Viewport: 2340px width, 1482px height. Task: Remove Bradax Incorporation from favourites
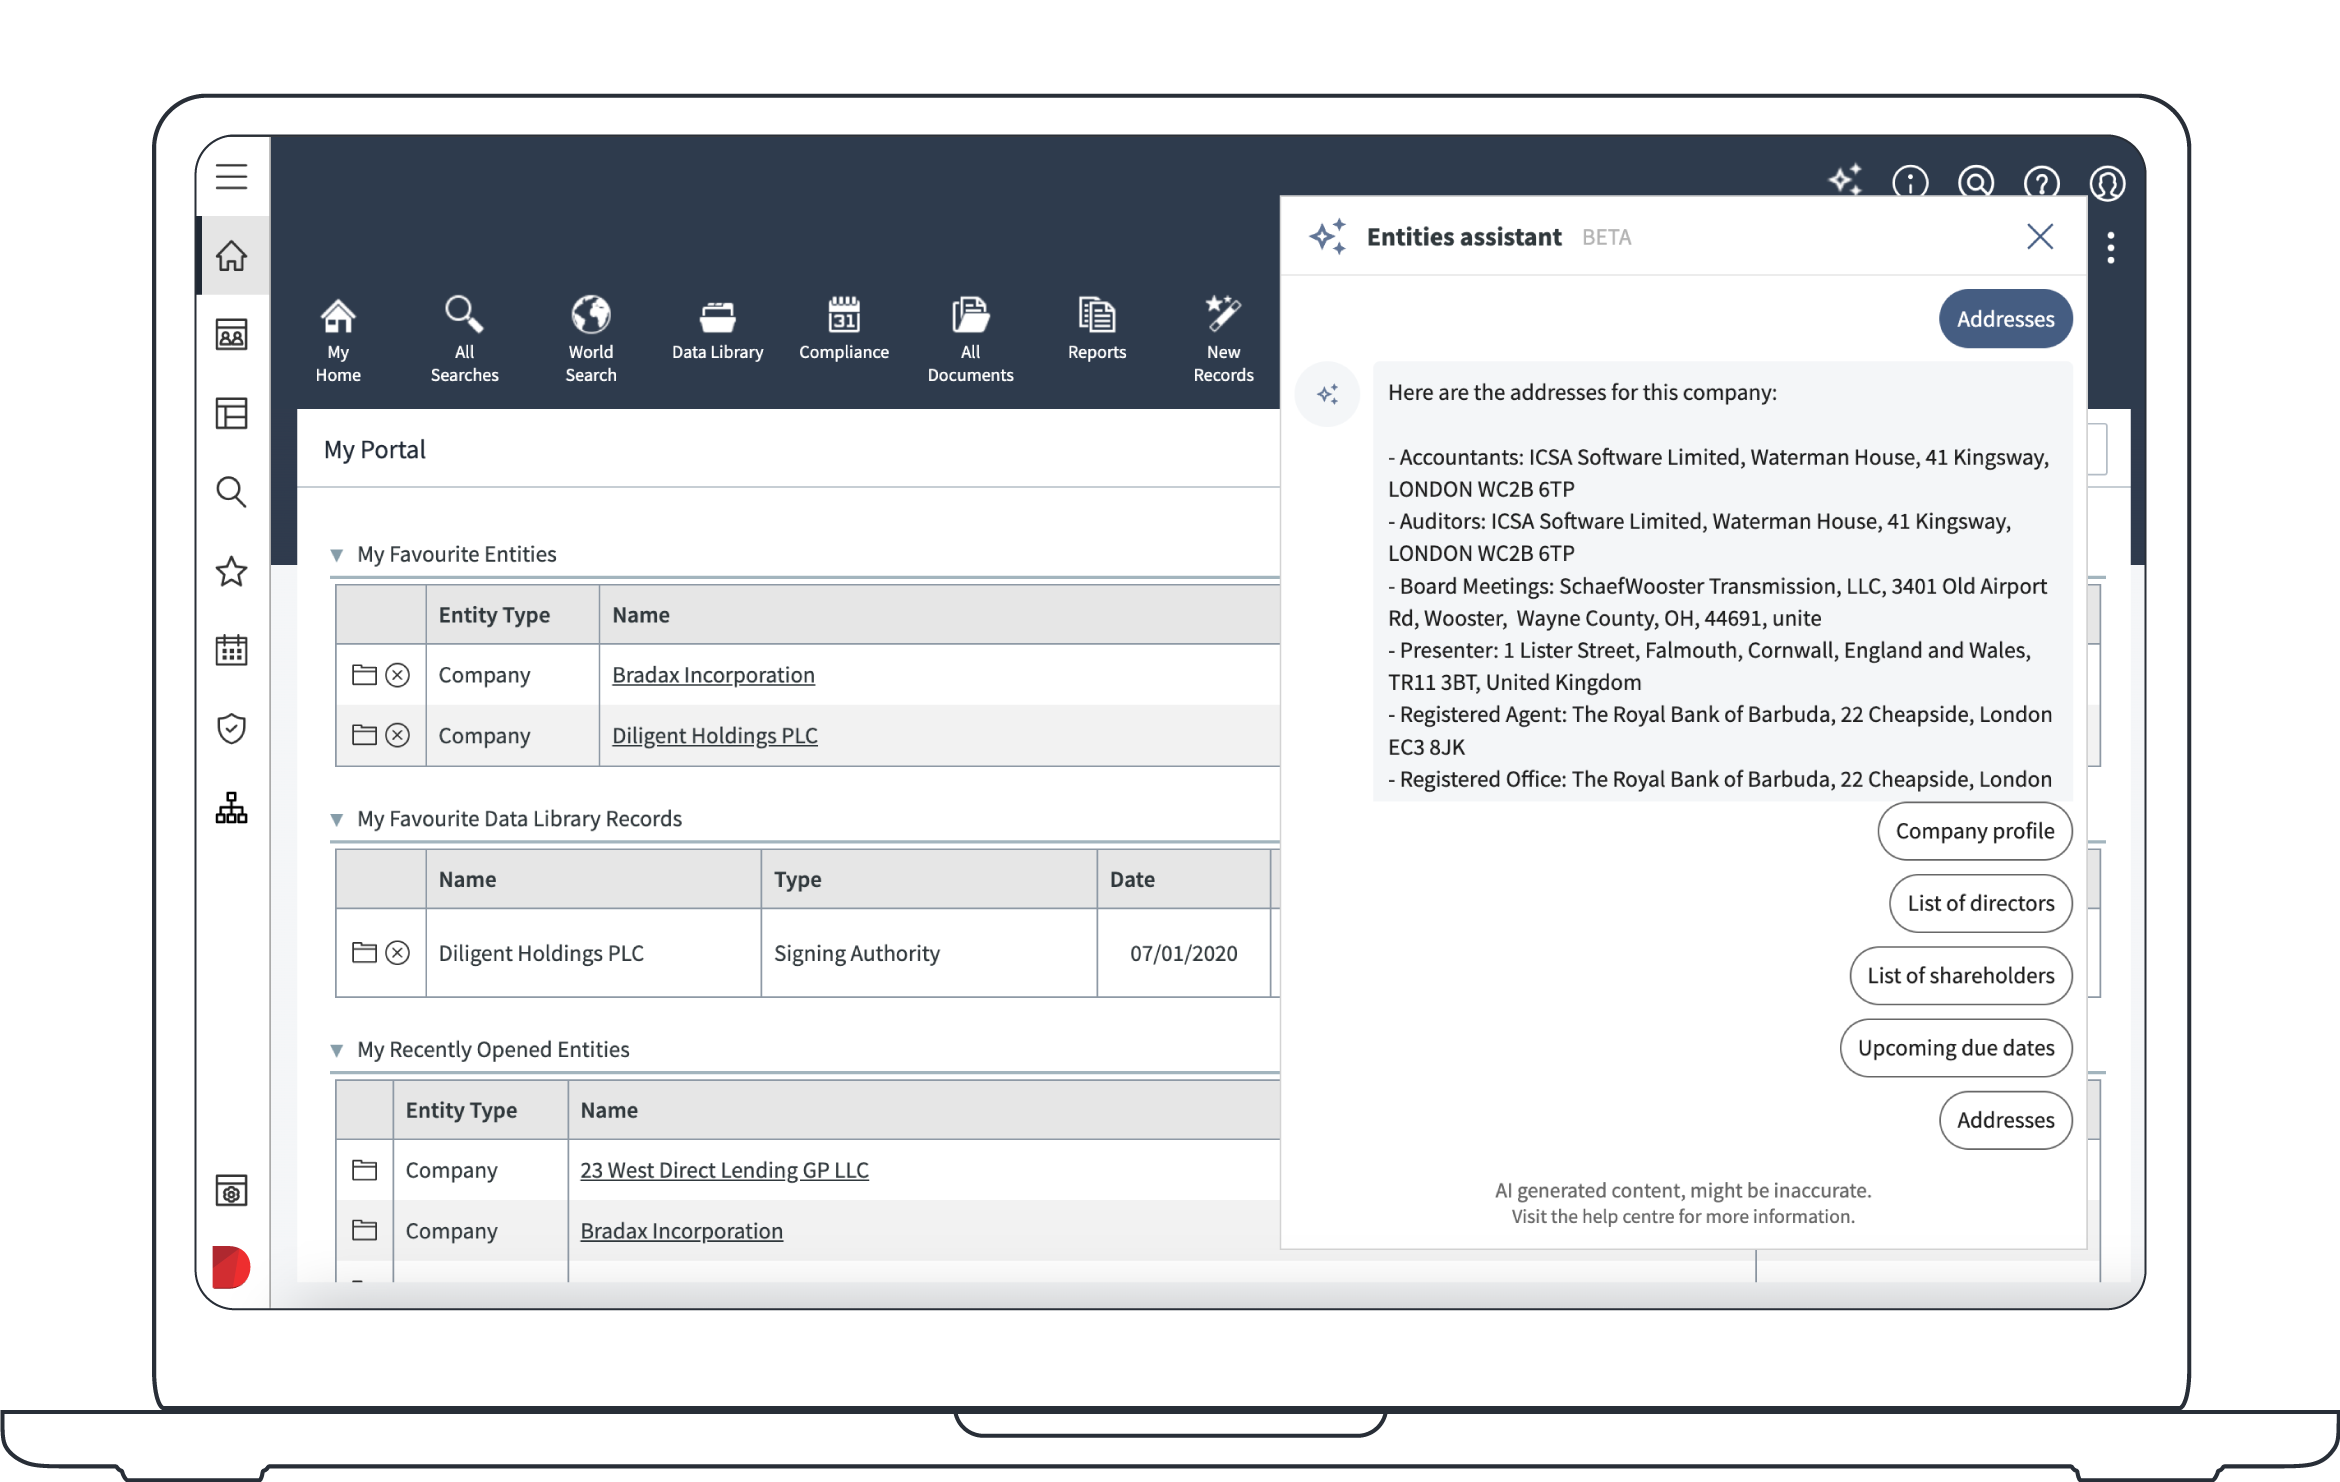pyautogui.click(x=398, y=675)
